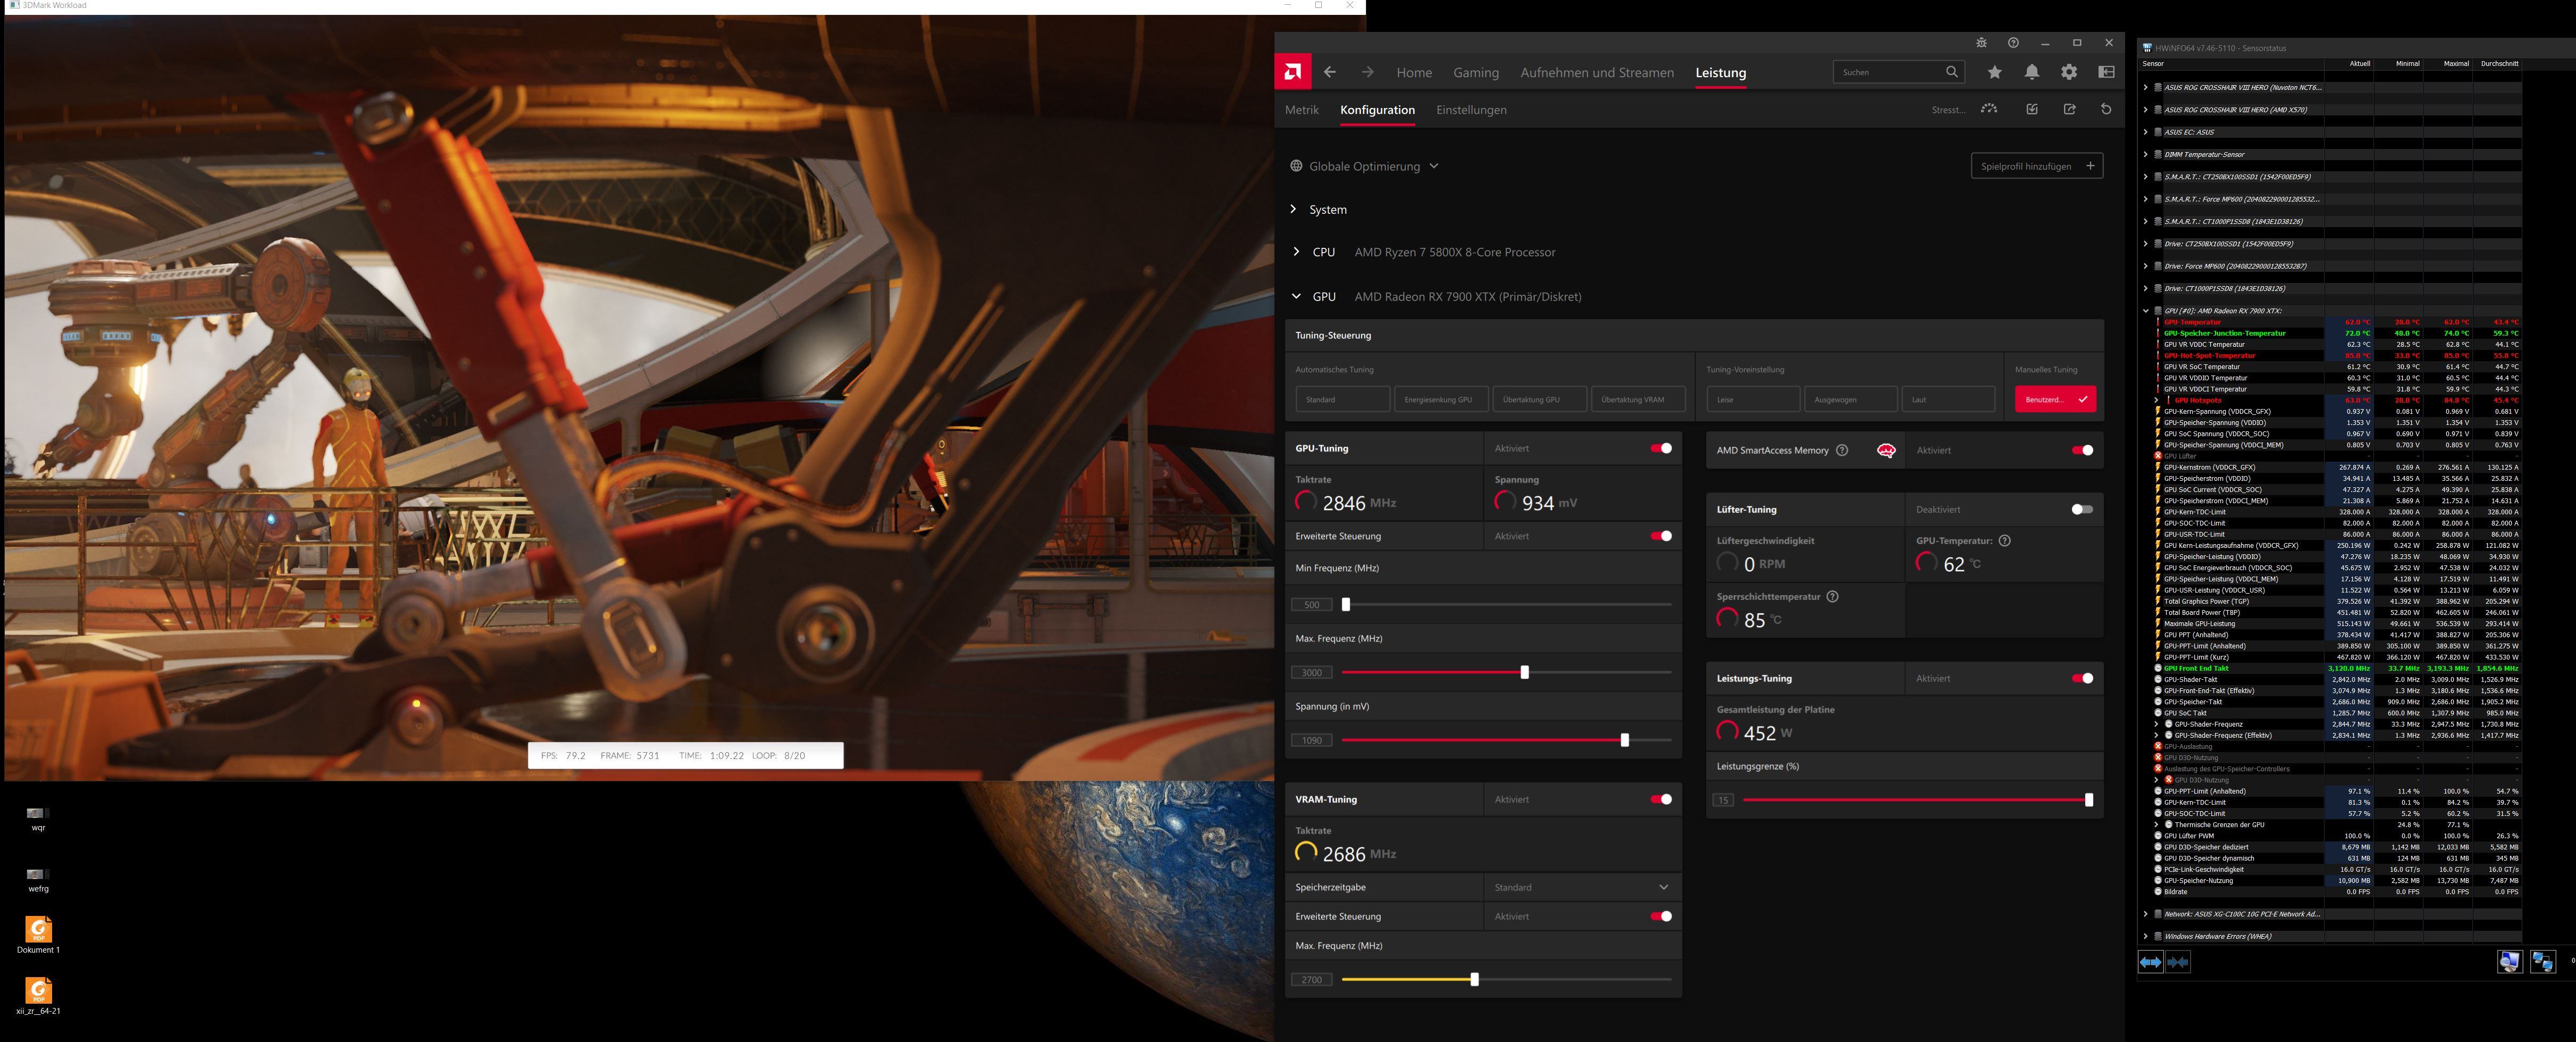Open Aufnehmen und Streamen tab
The width and height of the screenshot is (2576, 1042).
tap(1597, 72)
